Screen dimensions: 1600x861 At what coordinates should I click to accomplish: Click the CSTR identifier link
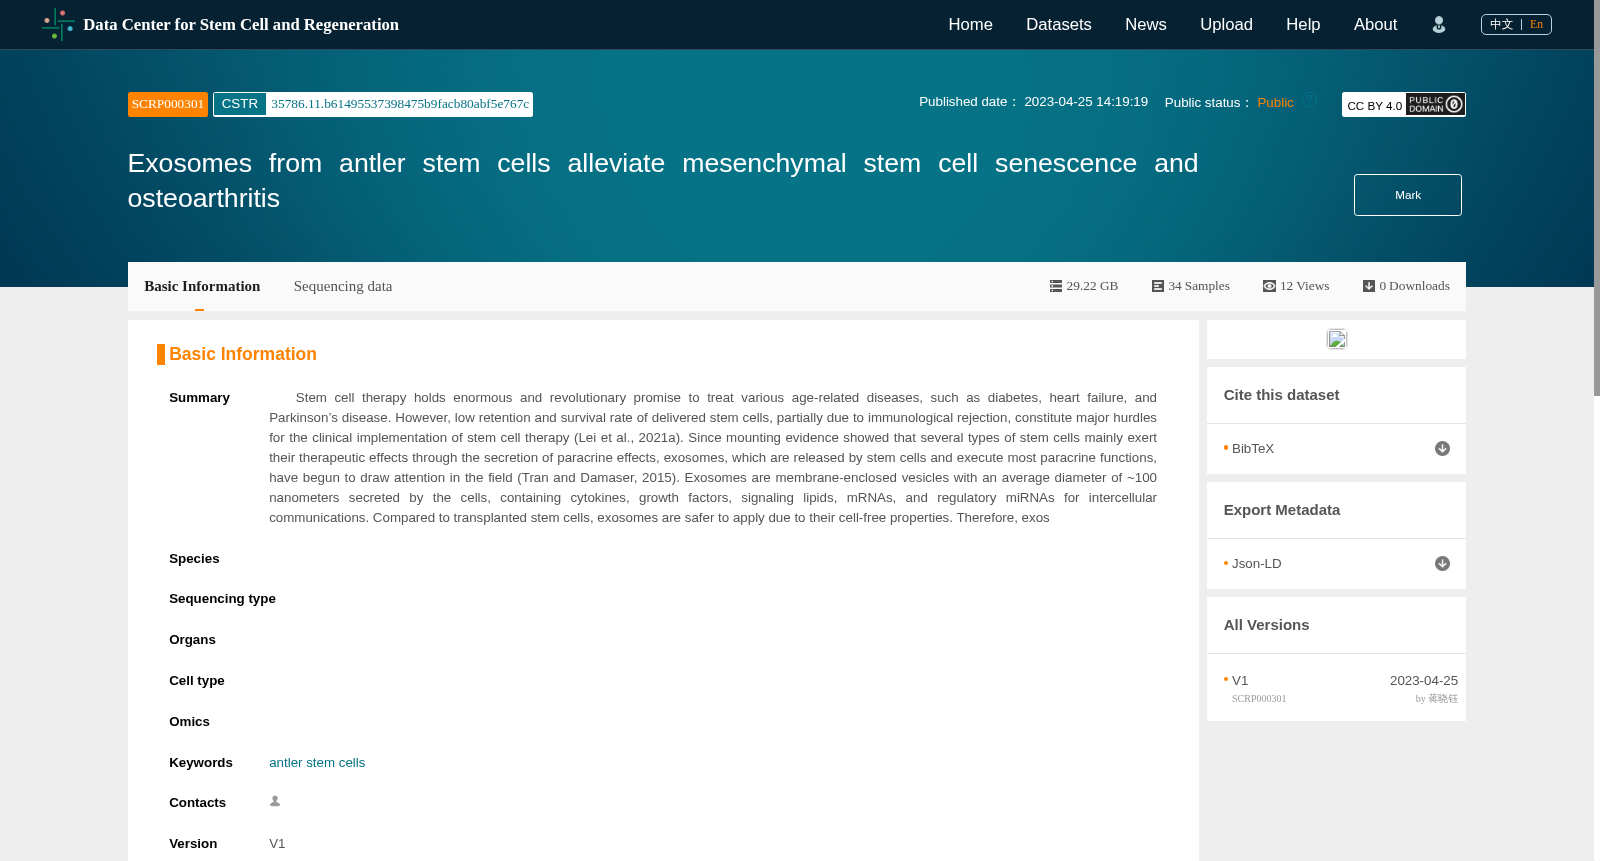point(373,104)
